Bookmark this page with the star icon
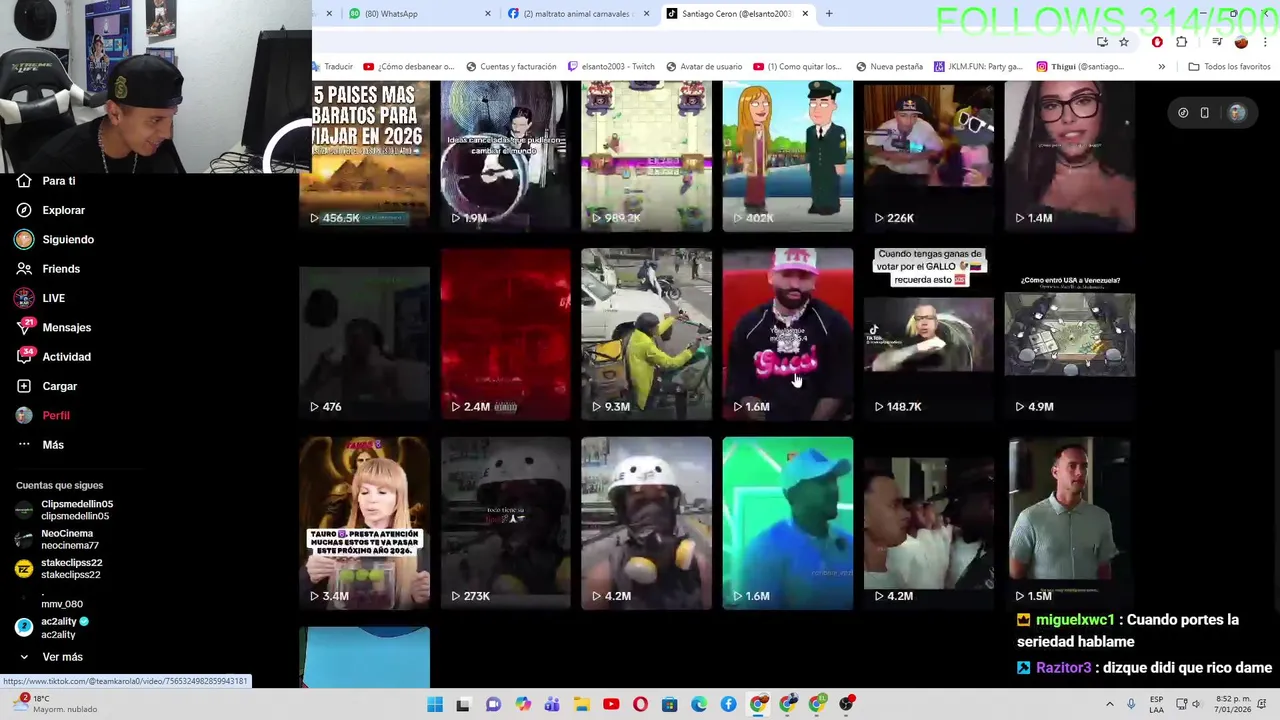The image size is (1280, 720). pyautogui.click(x=1124, y=42)
